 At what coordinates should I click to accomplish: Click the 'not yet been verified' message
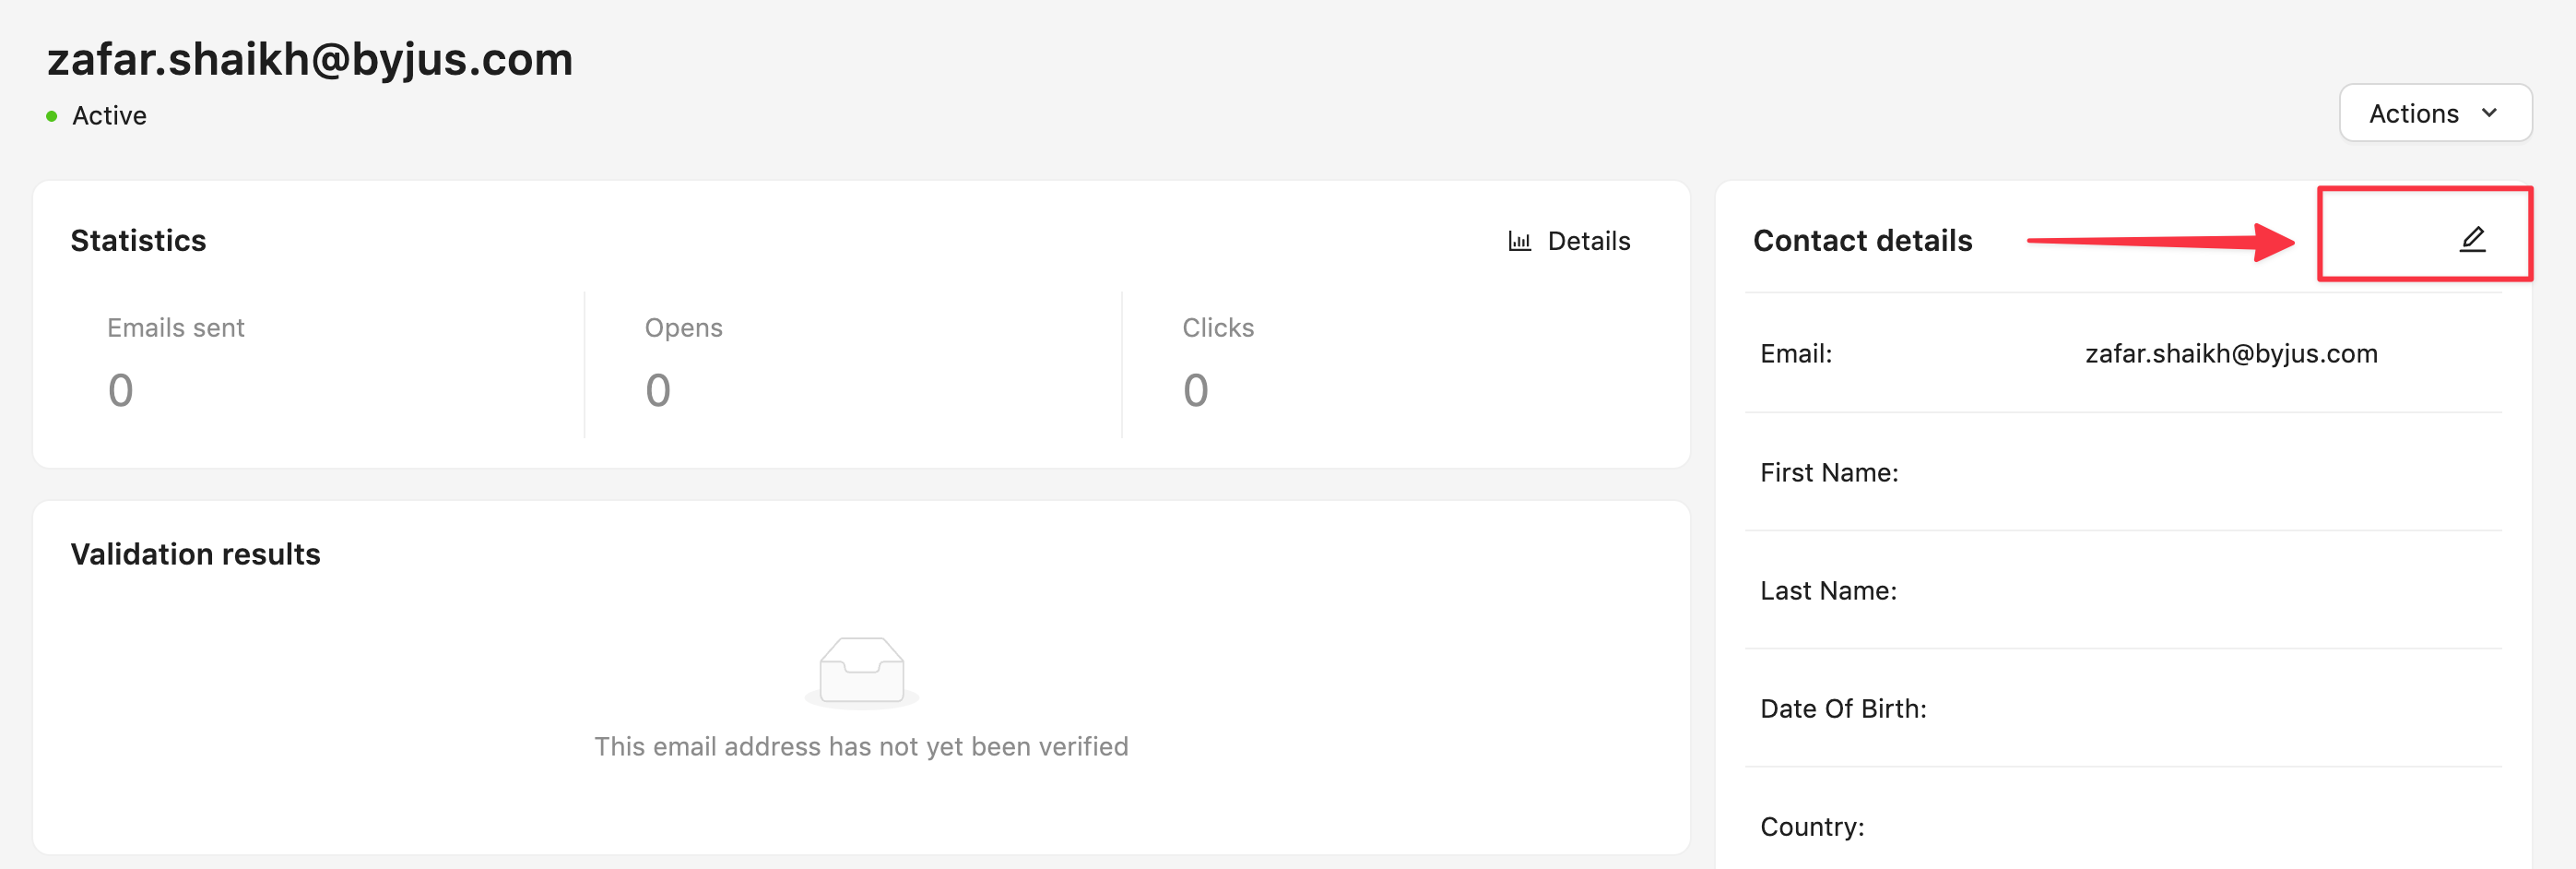(x=860, y=747)
